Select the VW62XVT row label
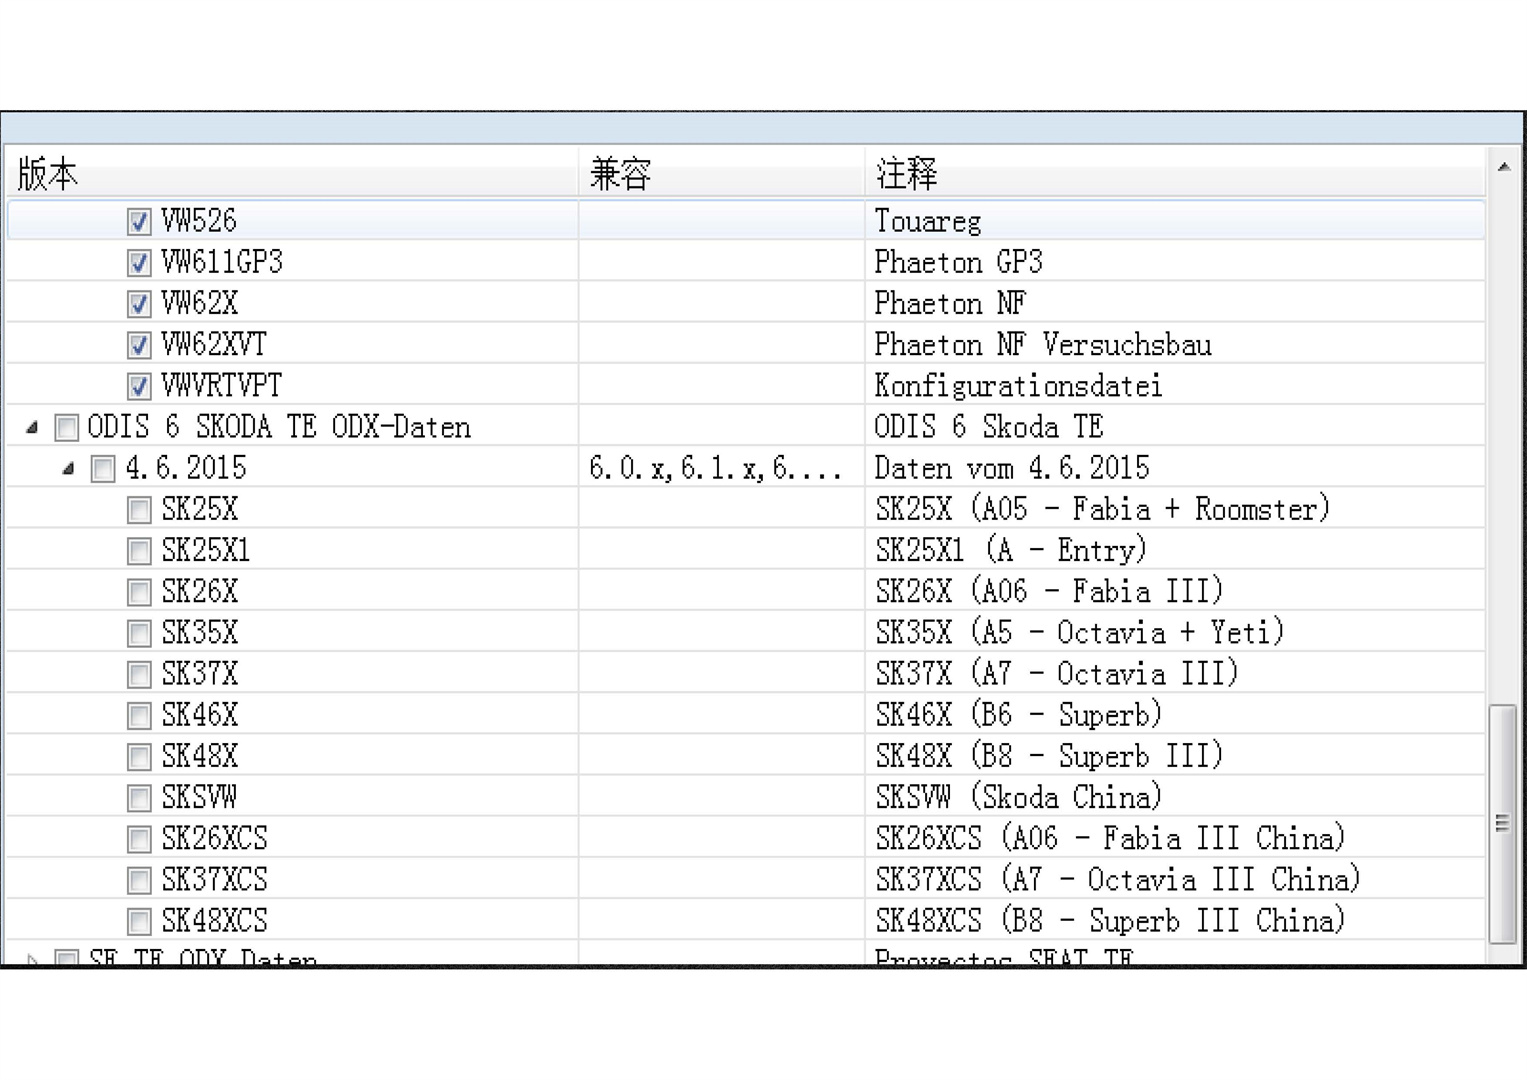1527x1080 pixels. tap(214, 345)
